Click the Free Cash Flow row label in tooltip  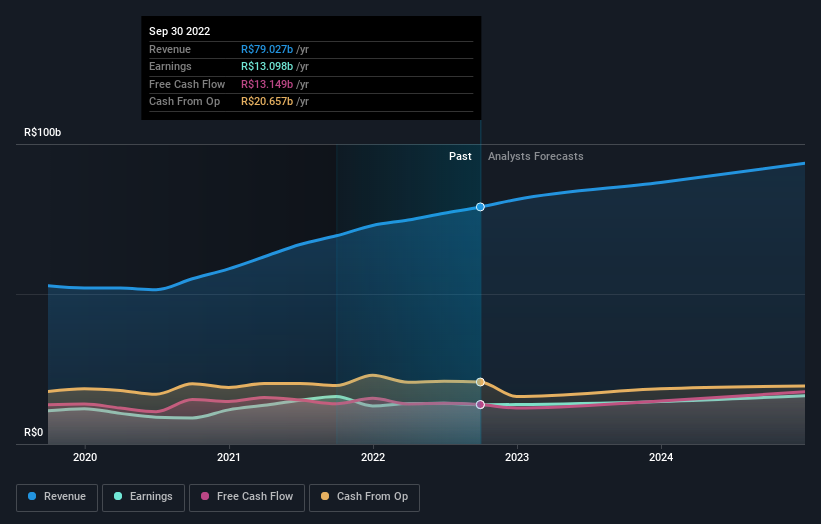[x=187, y=84]
